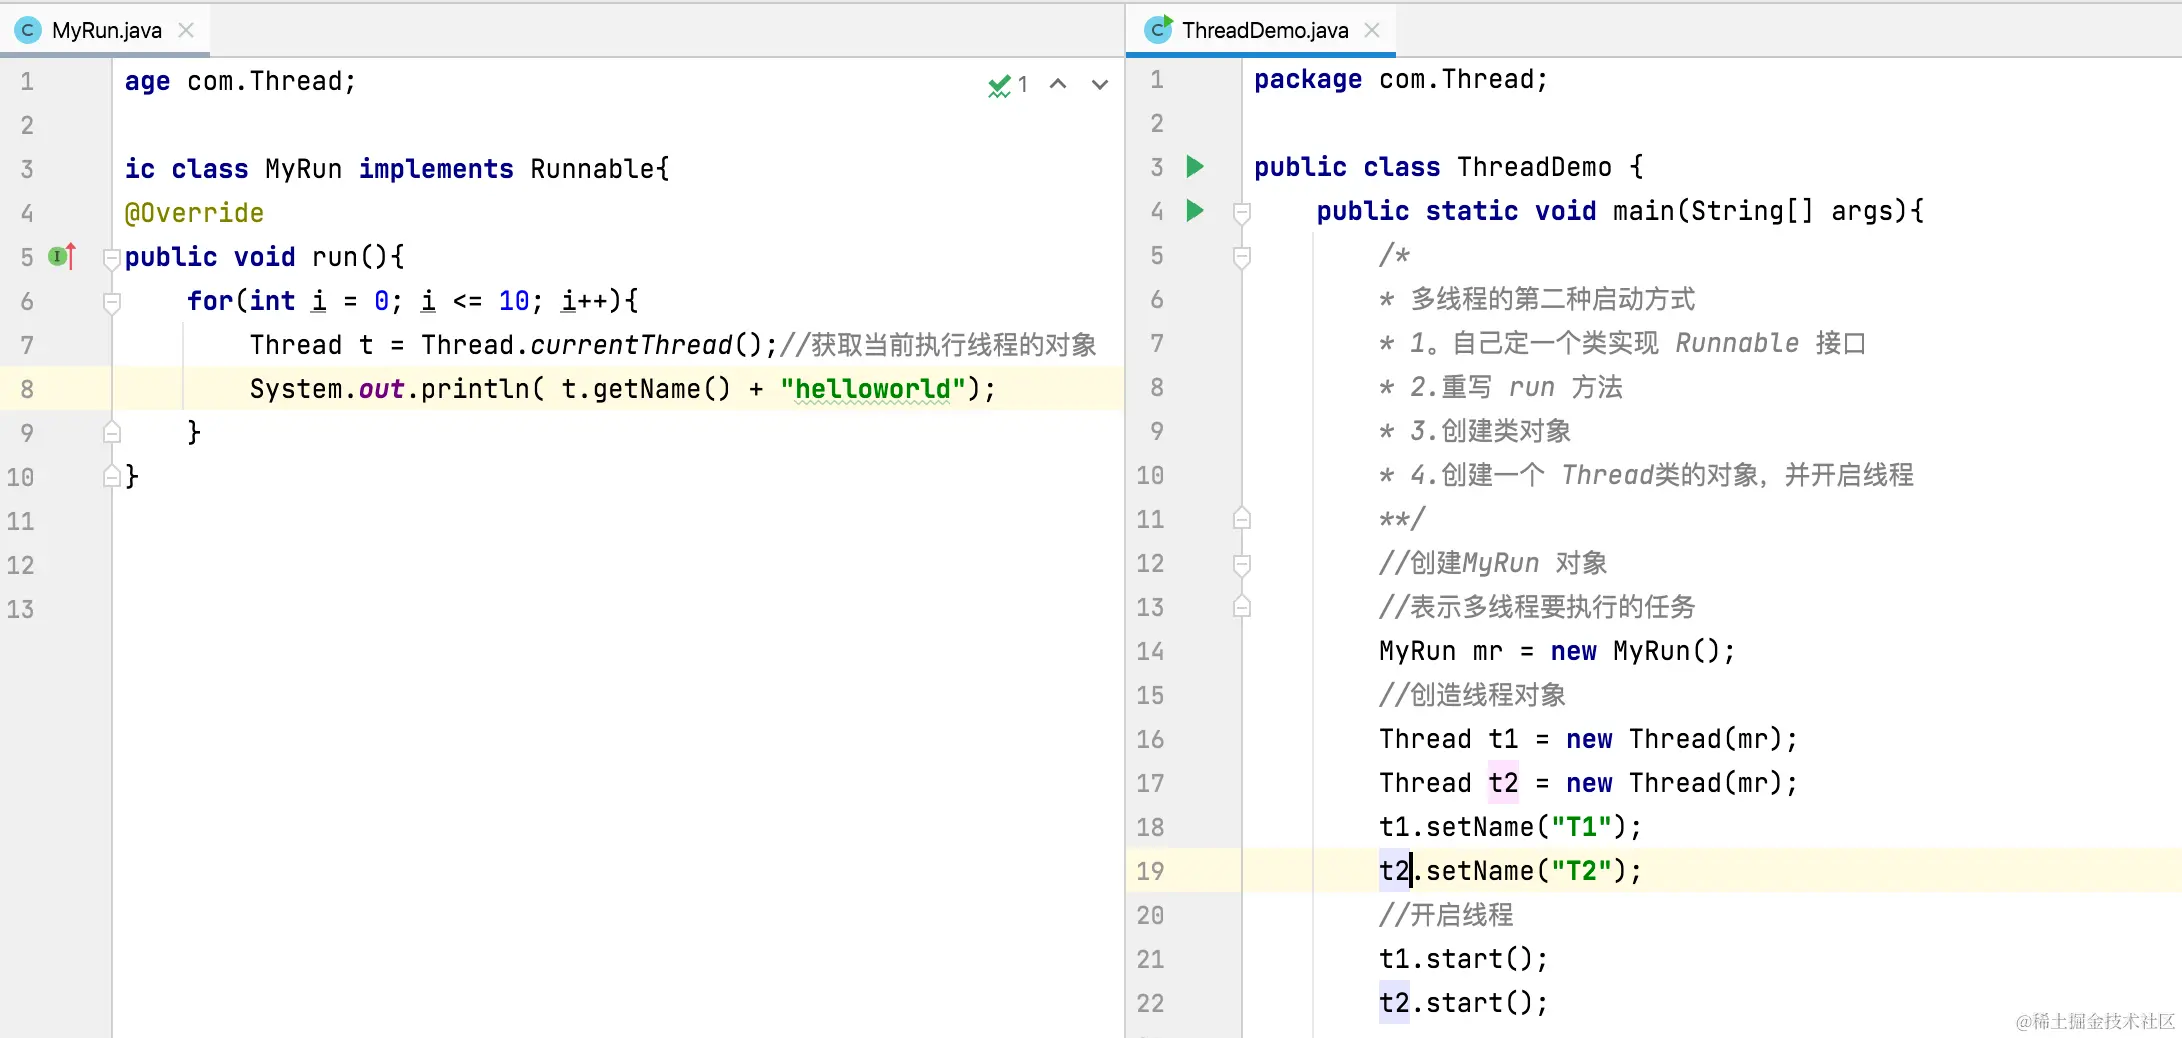
Task: Click the Runnable interface name in MyRun declaration
Action: pos(592,169)
